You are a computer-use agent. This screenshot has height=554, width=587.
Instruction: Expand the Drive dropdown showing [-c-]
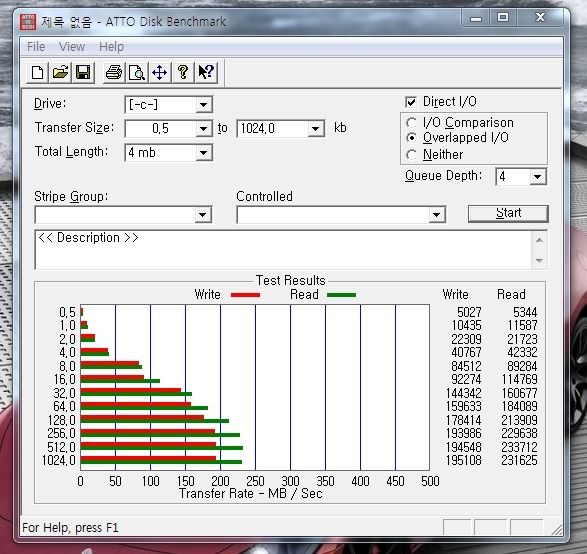tap(204, 104)
